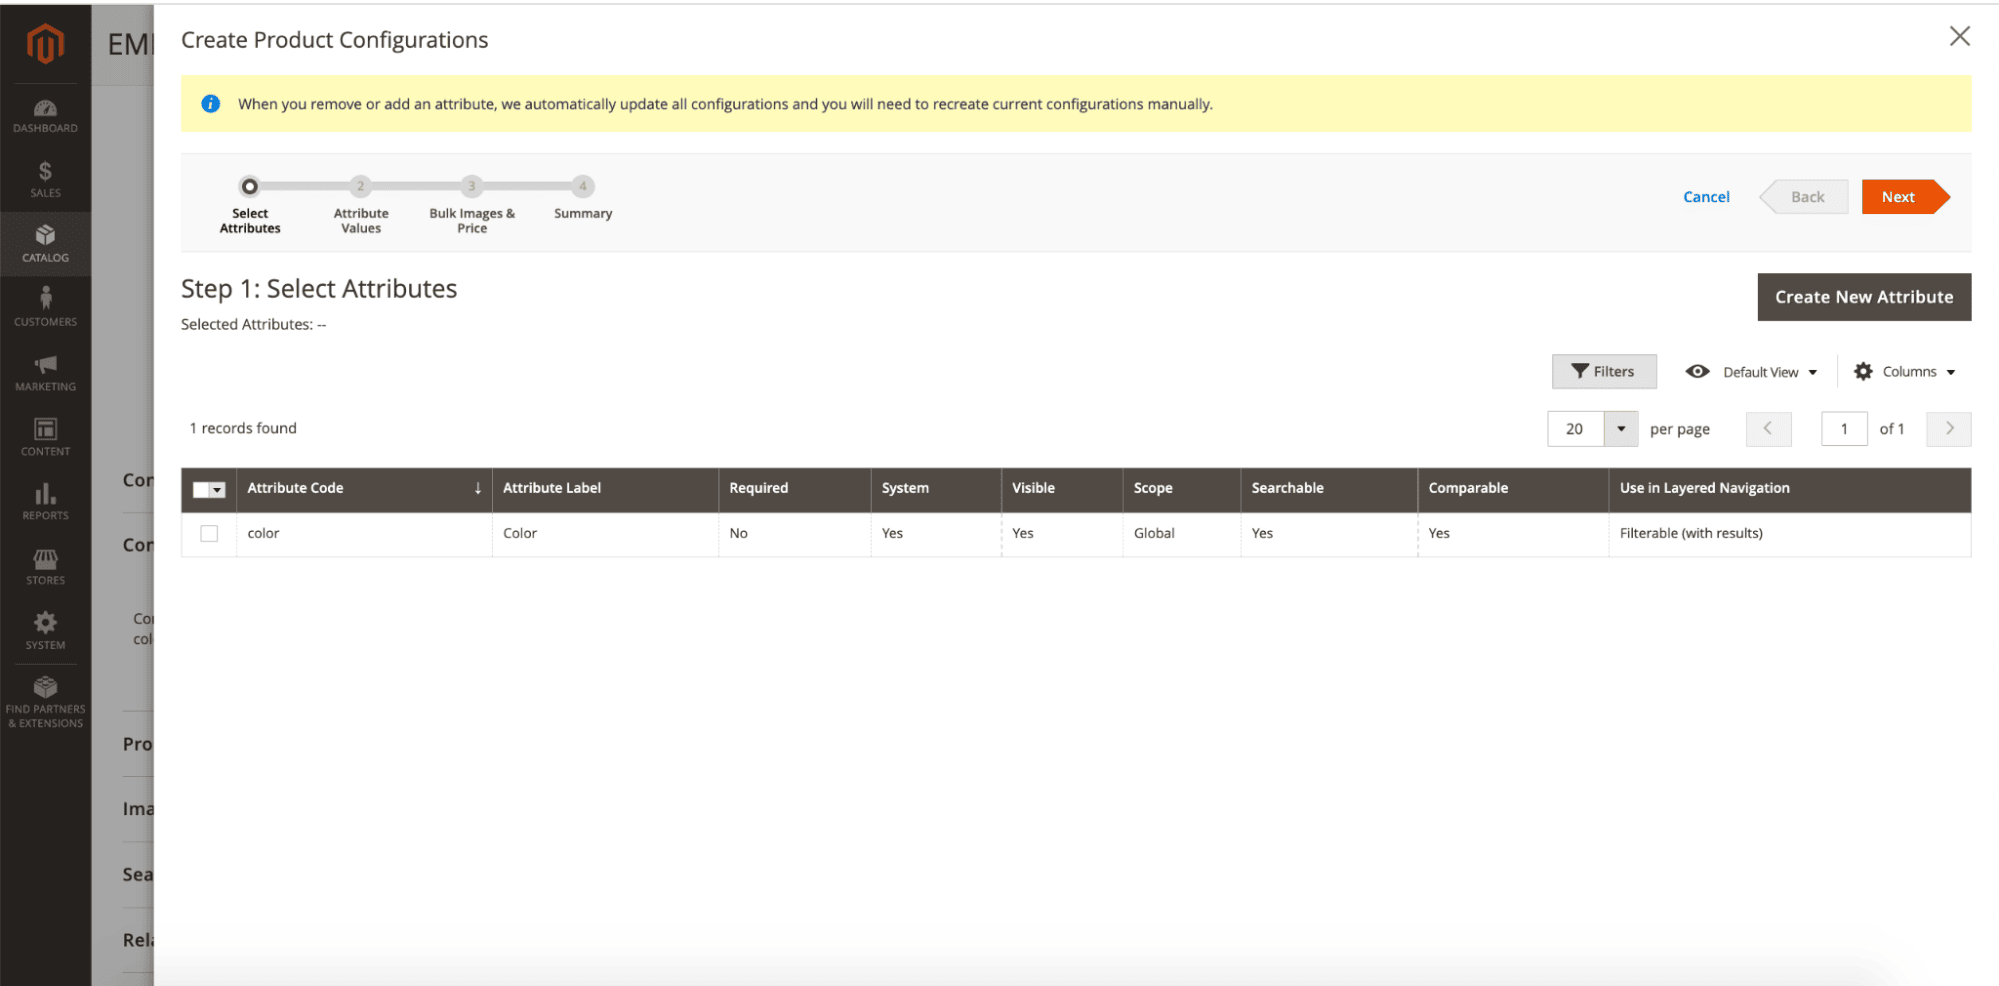Click 'Filterable (with results)' cell

click(x=1790, y=534)
